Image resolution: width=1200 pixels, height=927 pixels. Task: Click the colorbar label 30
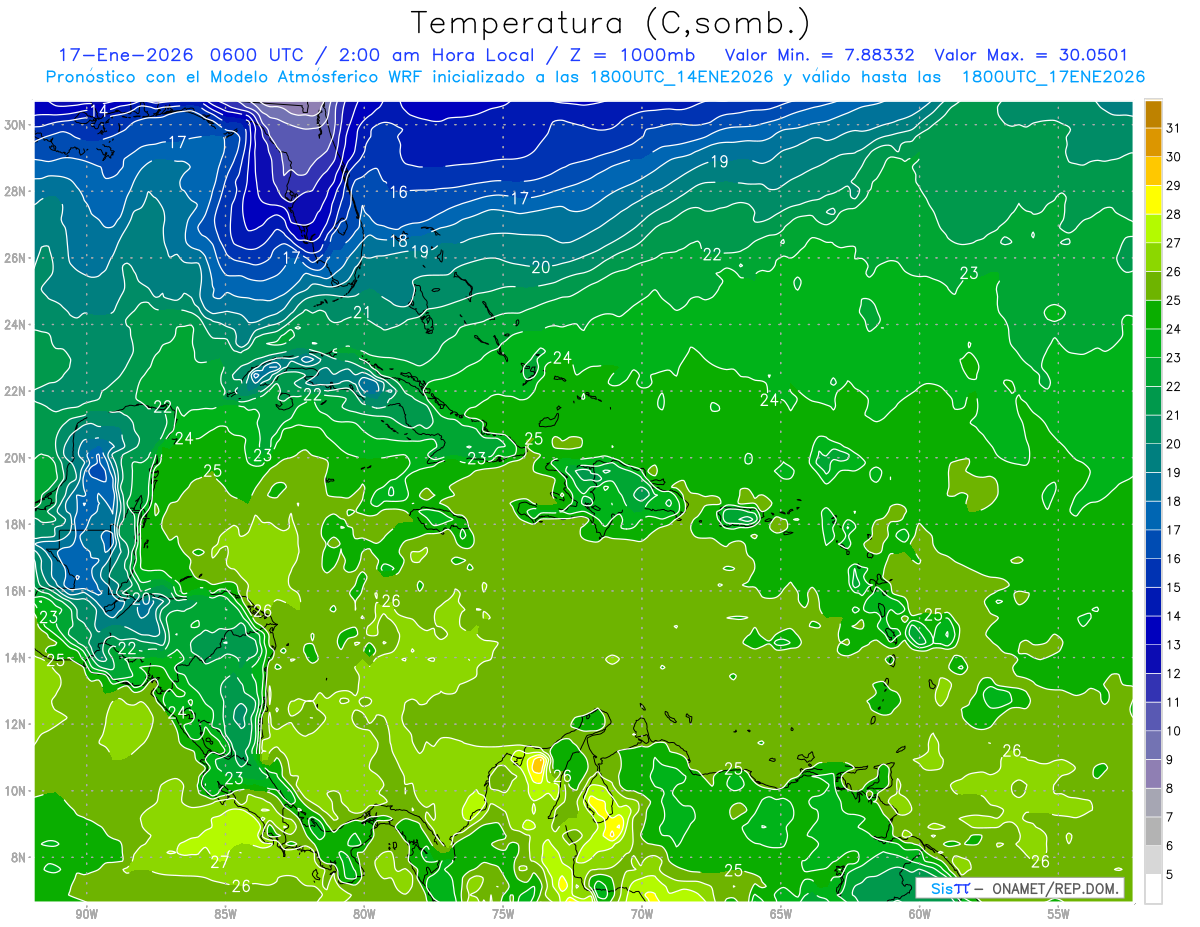point(1174,156)
